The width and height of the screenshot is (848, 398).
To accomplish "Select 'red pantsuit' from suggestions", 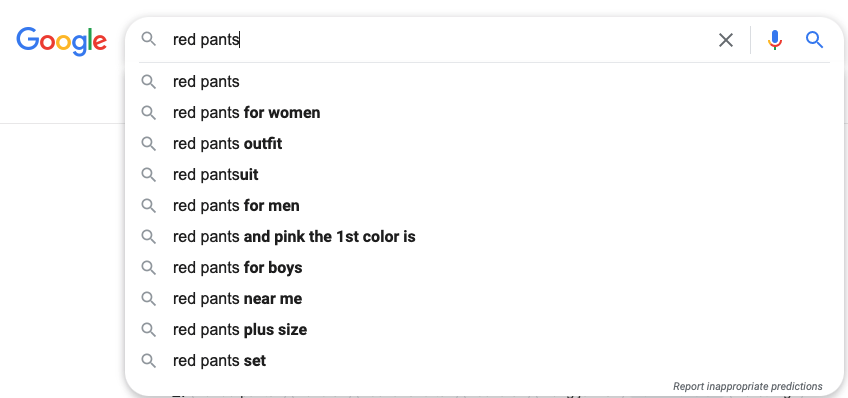I will 485,175.
